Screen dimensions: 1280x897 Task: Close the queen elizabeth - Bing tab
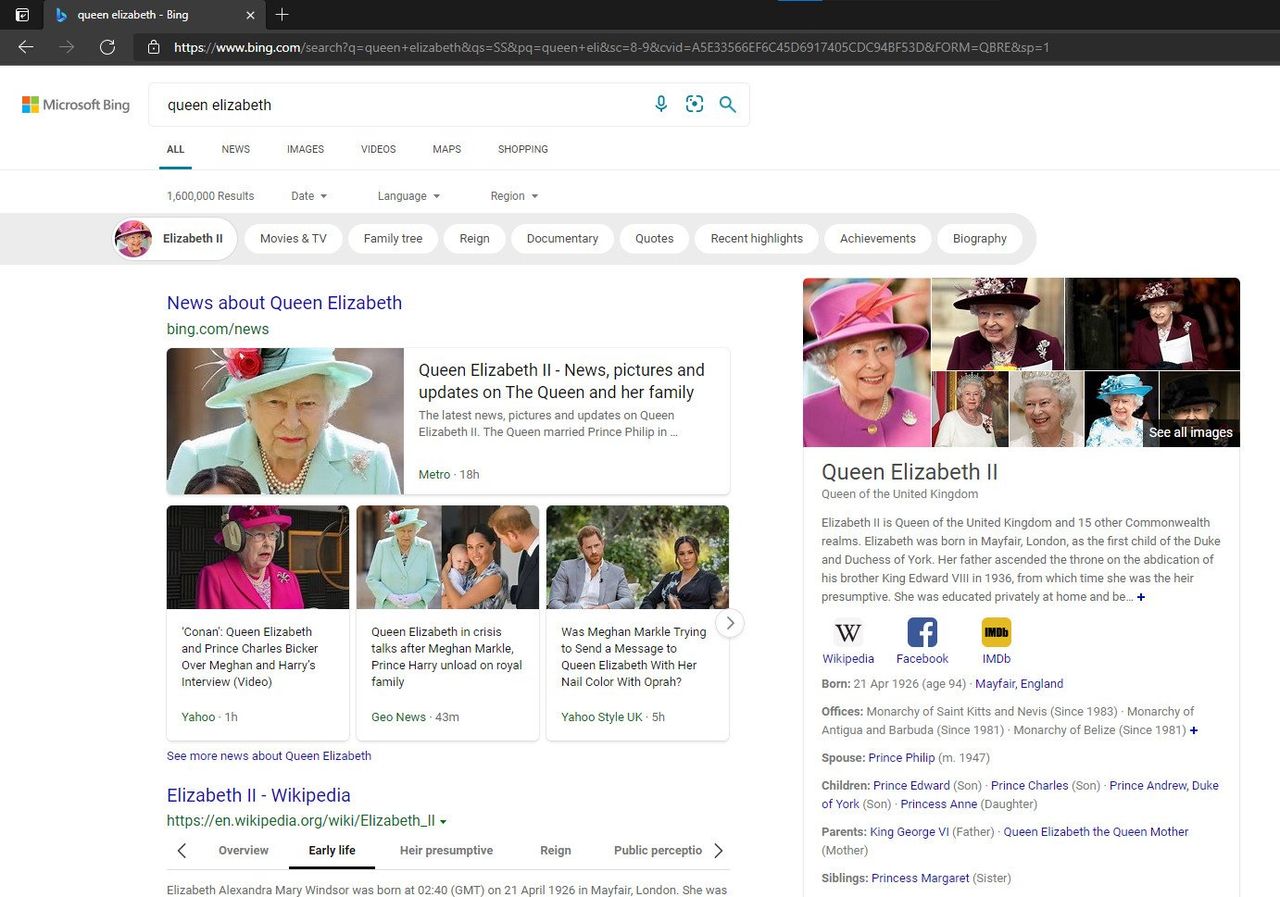click(250, 15)
